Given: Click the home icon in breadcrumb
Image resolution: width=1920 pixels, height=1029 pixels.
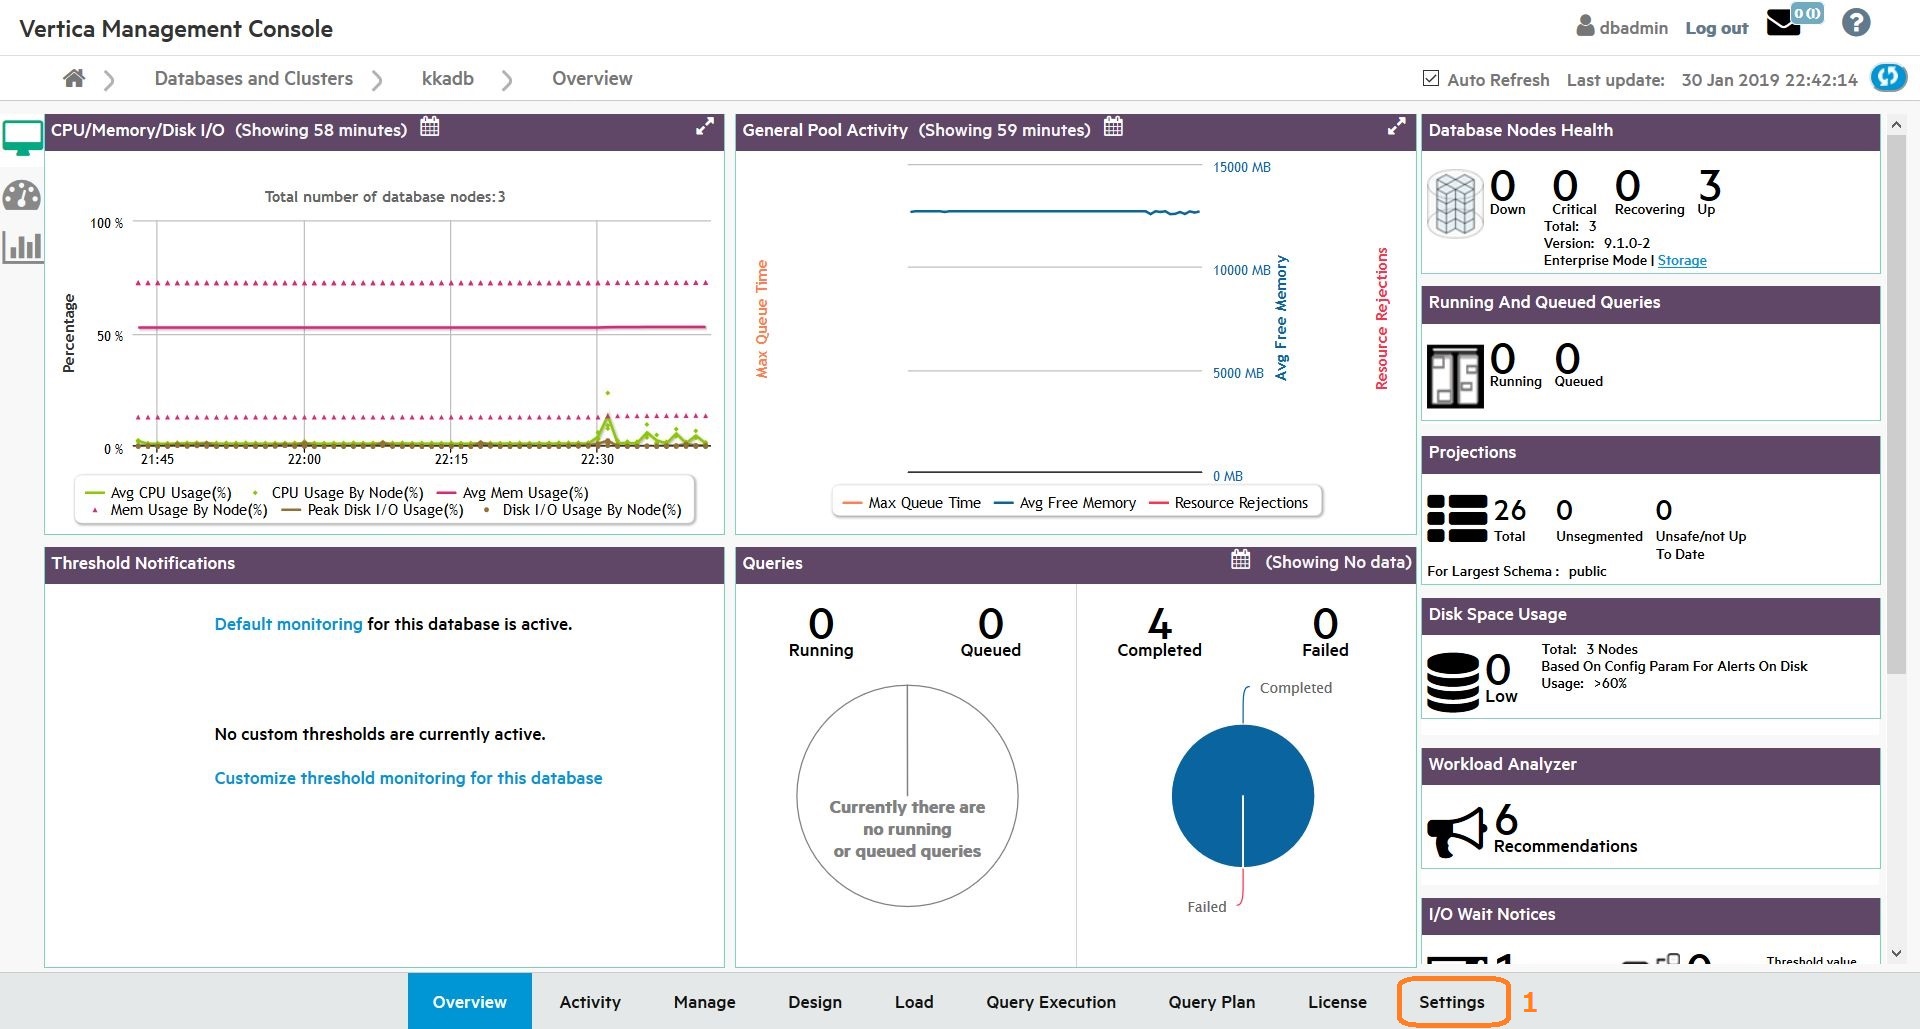Looking at the screenshot, I should (73, 78).
